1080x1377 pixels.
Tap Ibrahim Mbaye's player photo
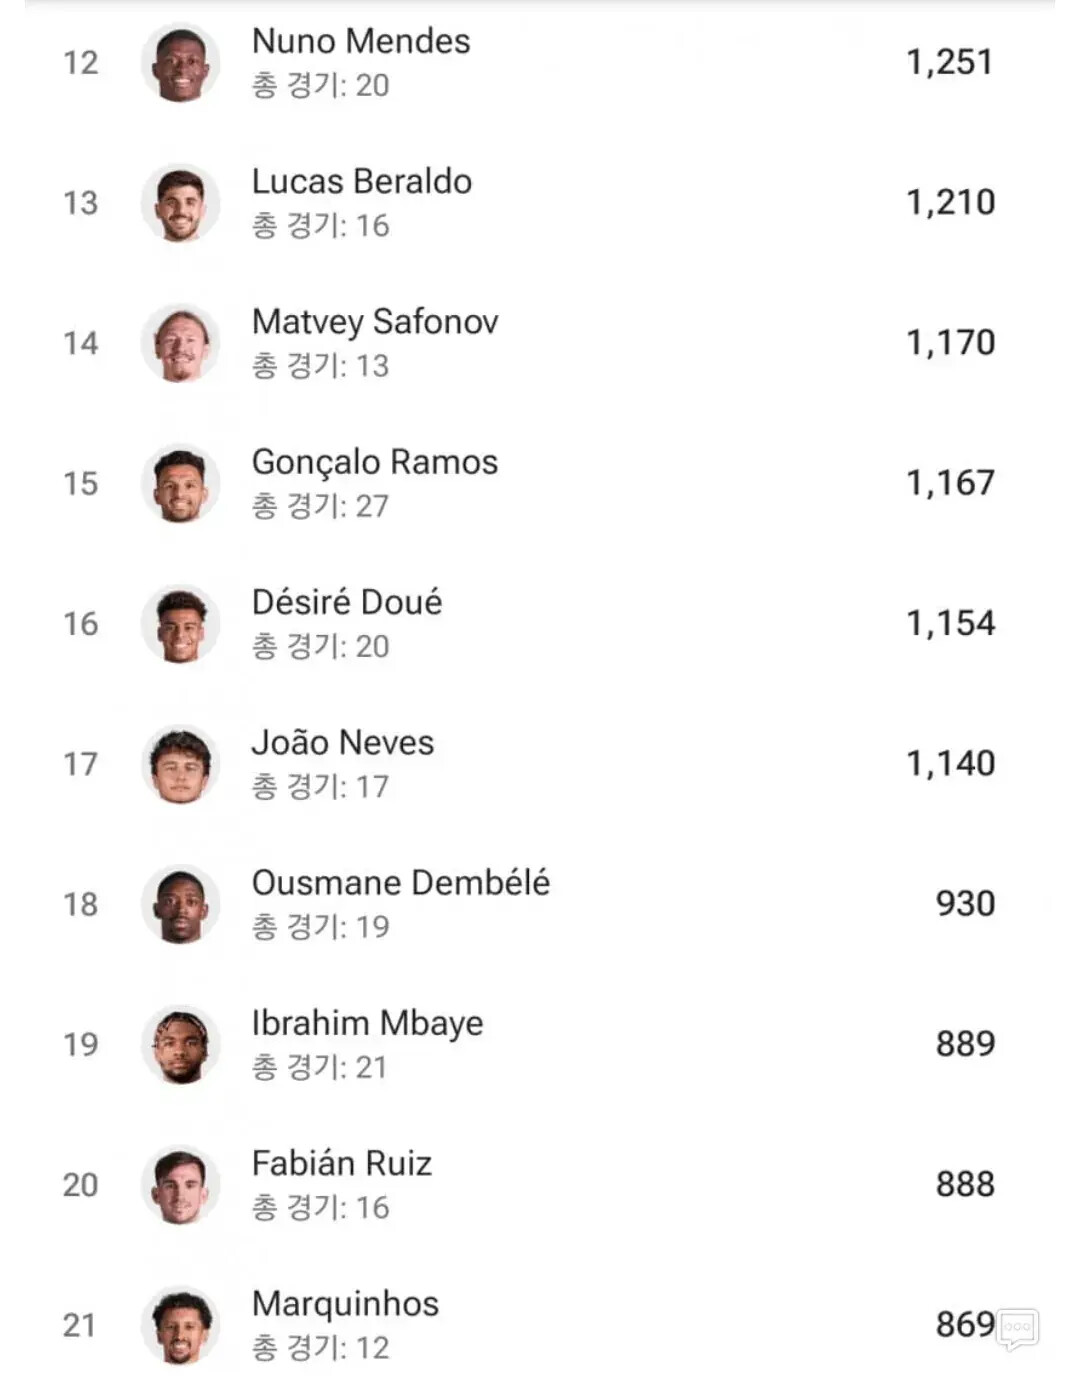180,1045
